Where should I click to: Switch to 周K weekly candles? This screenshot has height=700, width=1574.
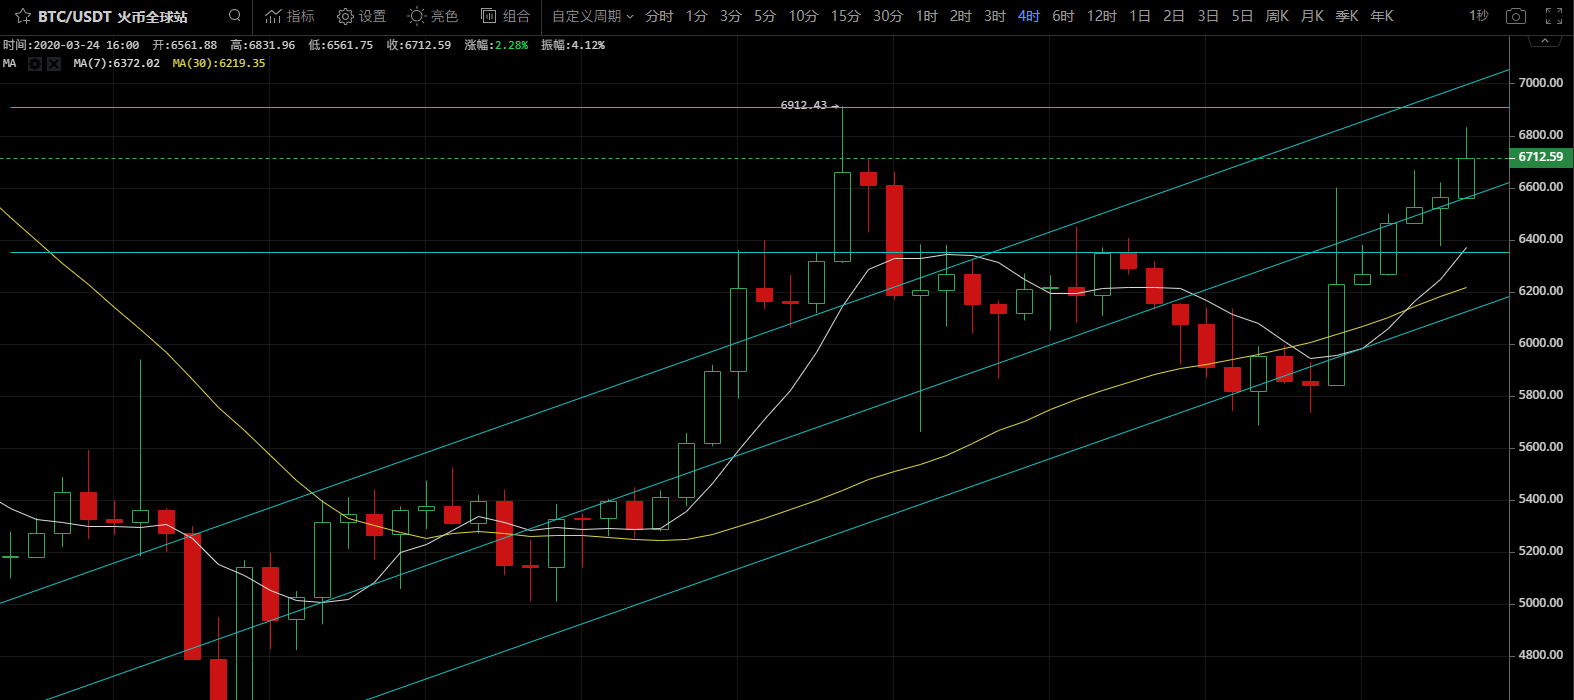[1277, 16]
